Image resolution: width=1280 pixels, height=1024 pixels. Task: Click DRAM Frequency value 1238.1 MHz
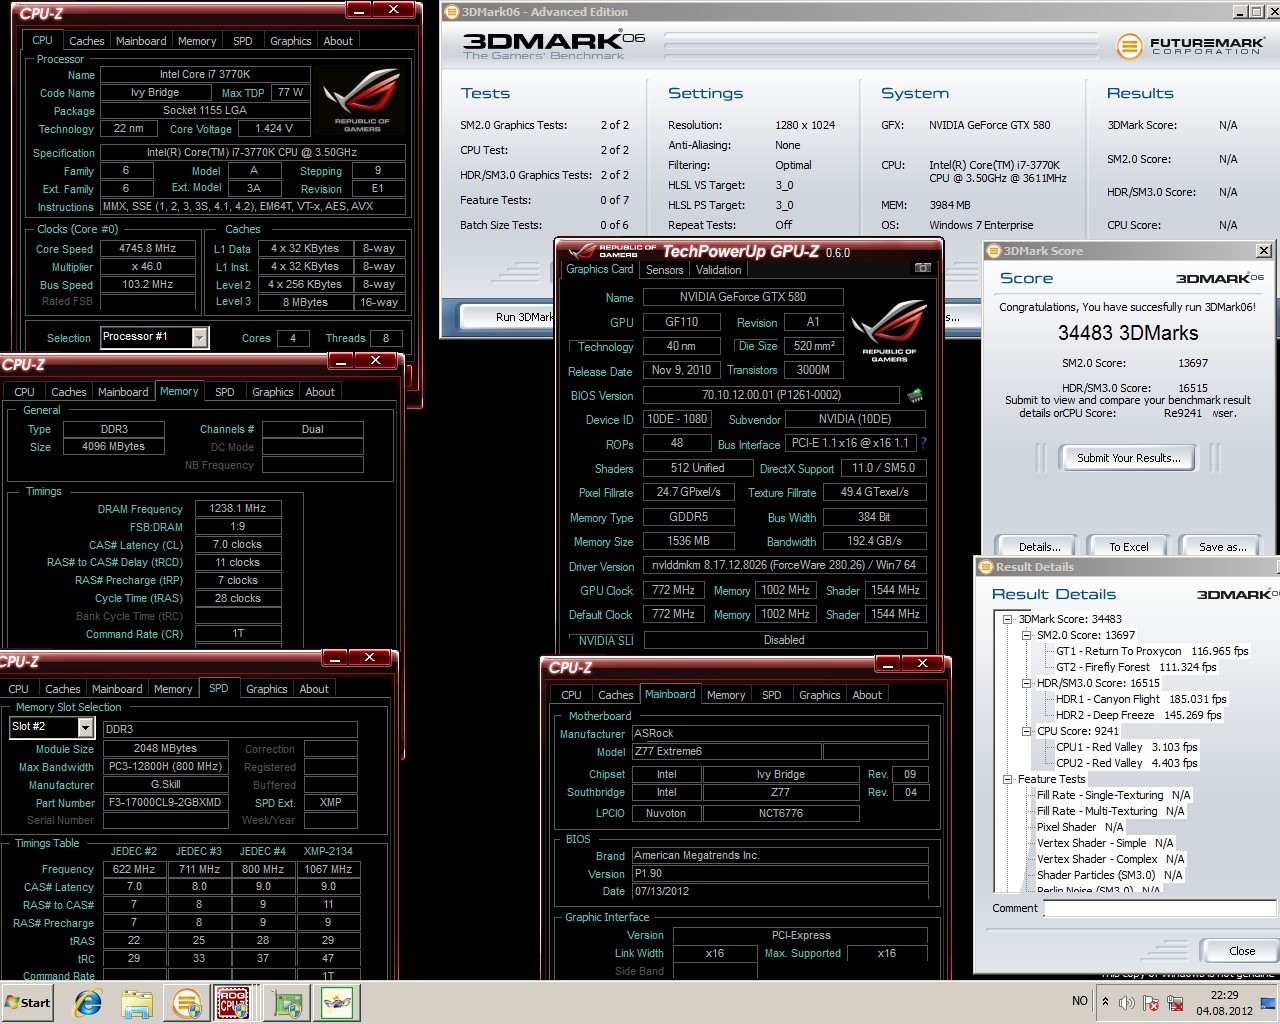click(238, 509)
